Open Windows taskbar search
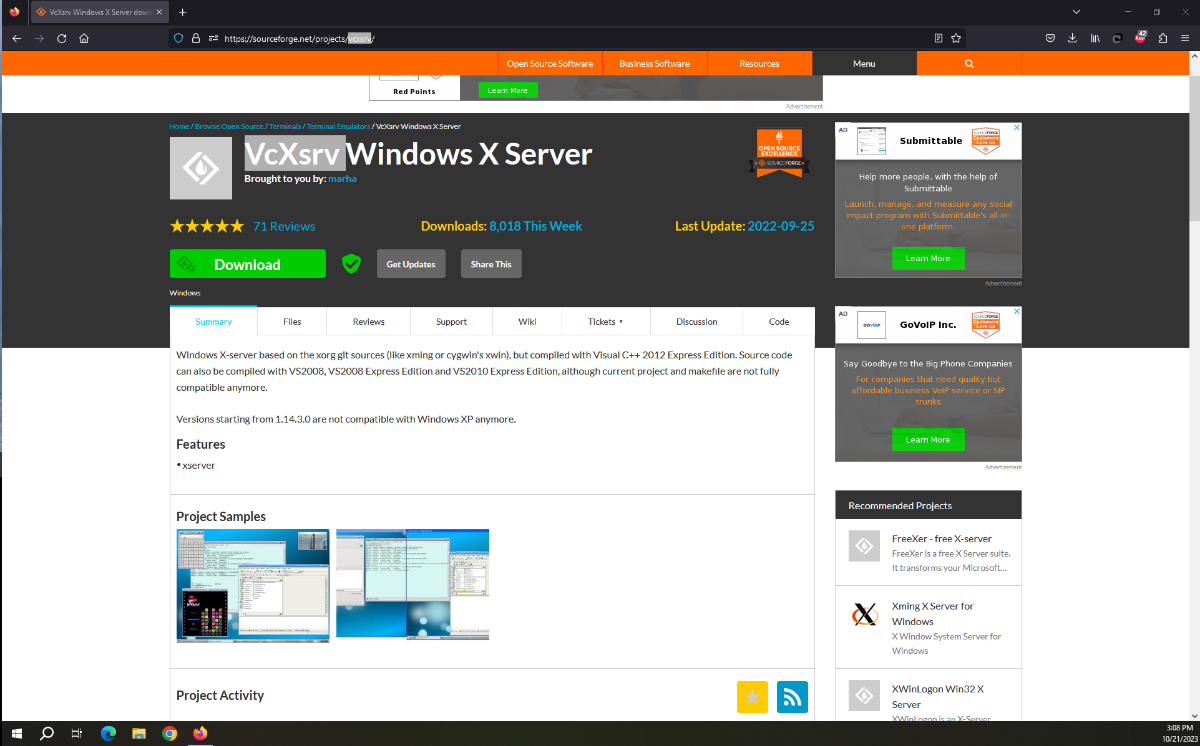Image resolution: width=1200 pixels, height=746 pixels. [x=47, y=733]
